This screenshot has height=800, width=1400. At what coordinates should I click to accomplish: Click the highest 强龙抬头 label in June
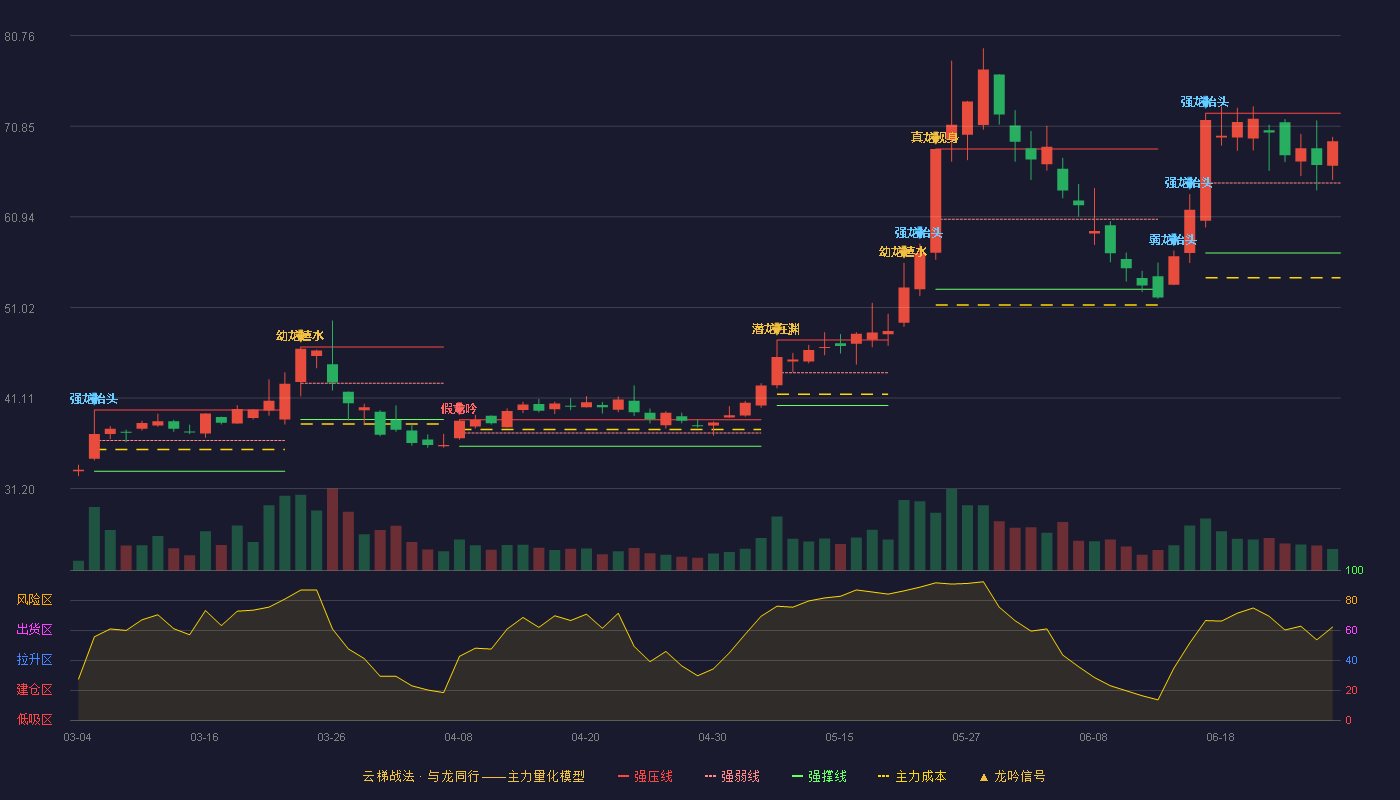tap(1205, 101)
